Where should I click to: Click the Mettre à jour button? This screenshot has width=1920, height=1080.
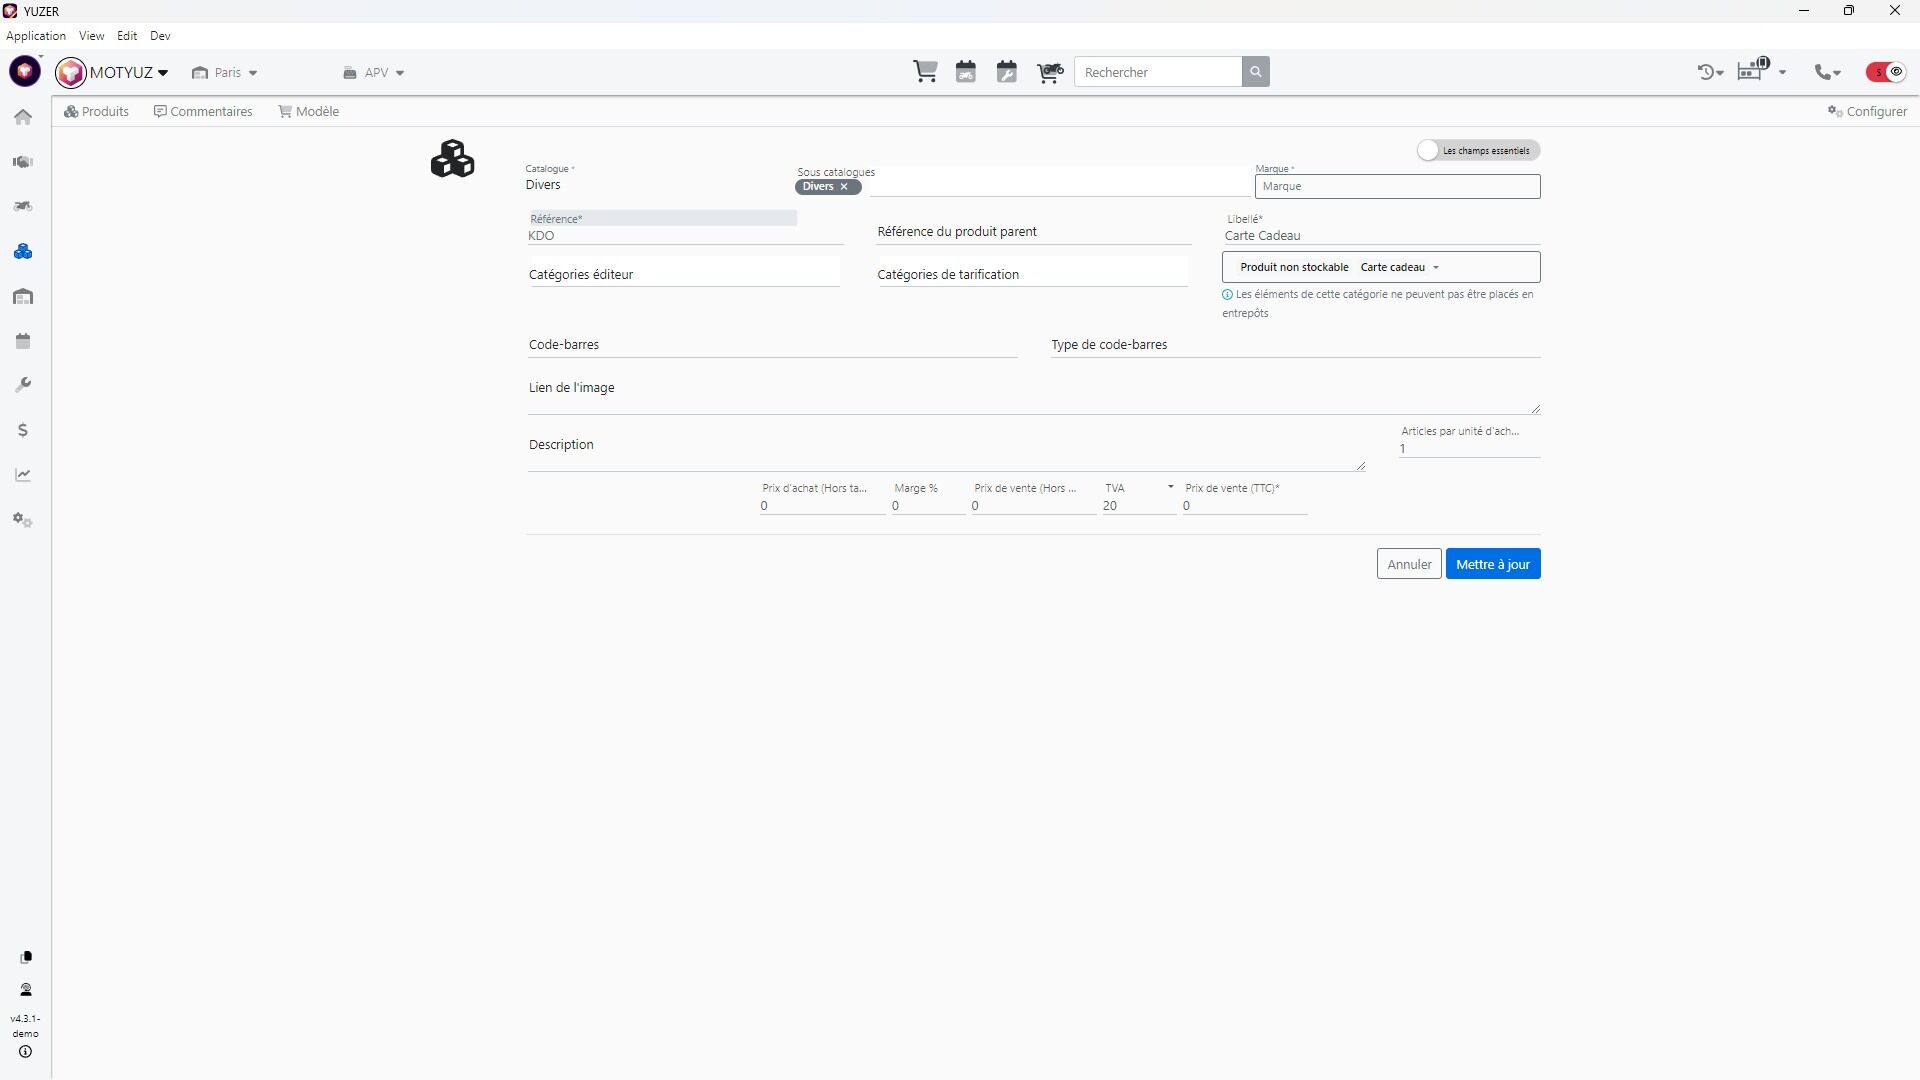[1492, 565]
